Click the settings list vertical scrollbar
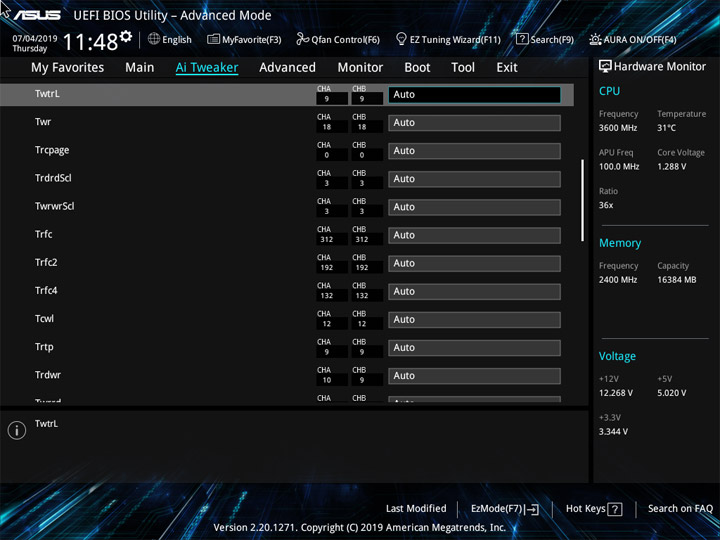The image size is (720, 540). click(582, 200)
